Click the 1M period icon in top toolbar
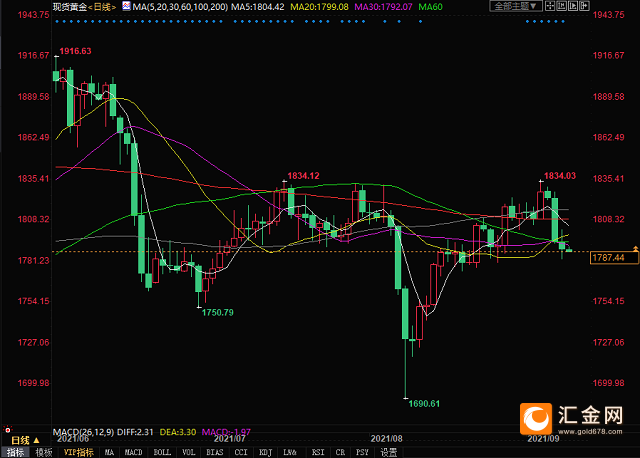The width and height of the screenshot is (640, 458). click(x=562, y=6)
